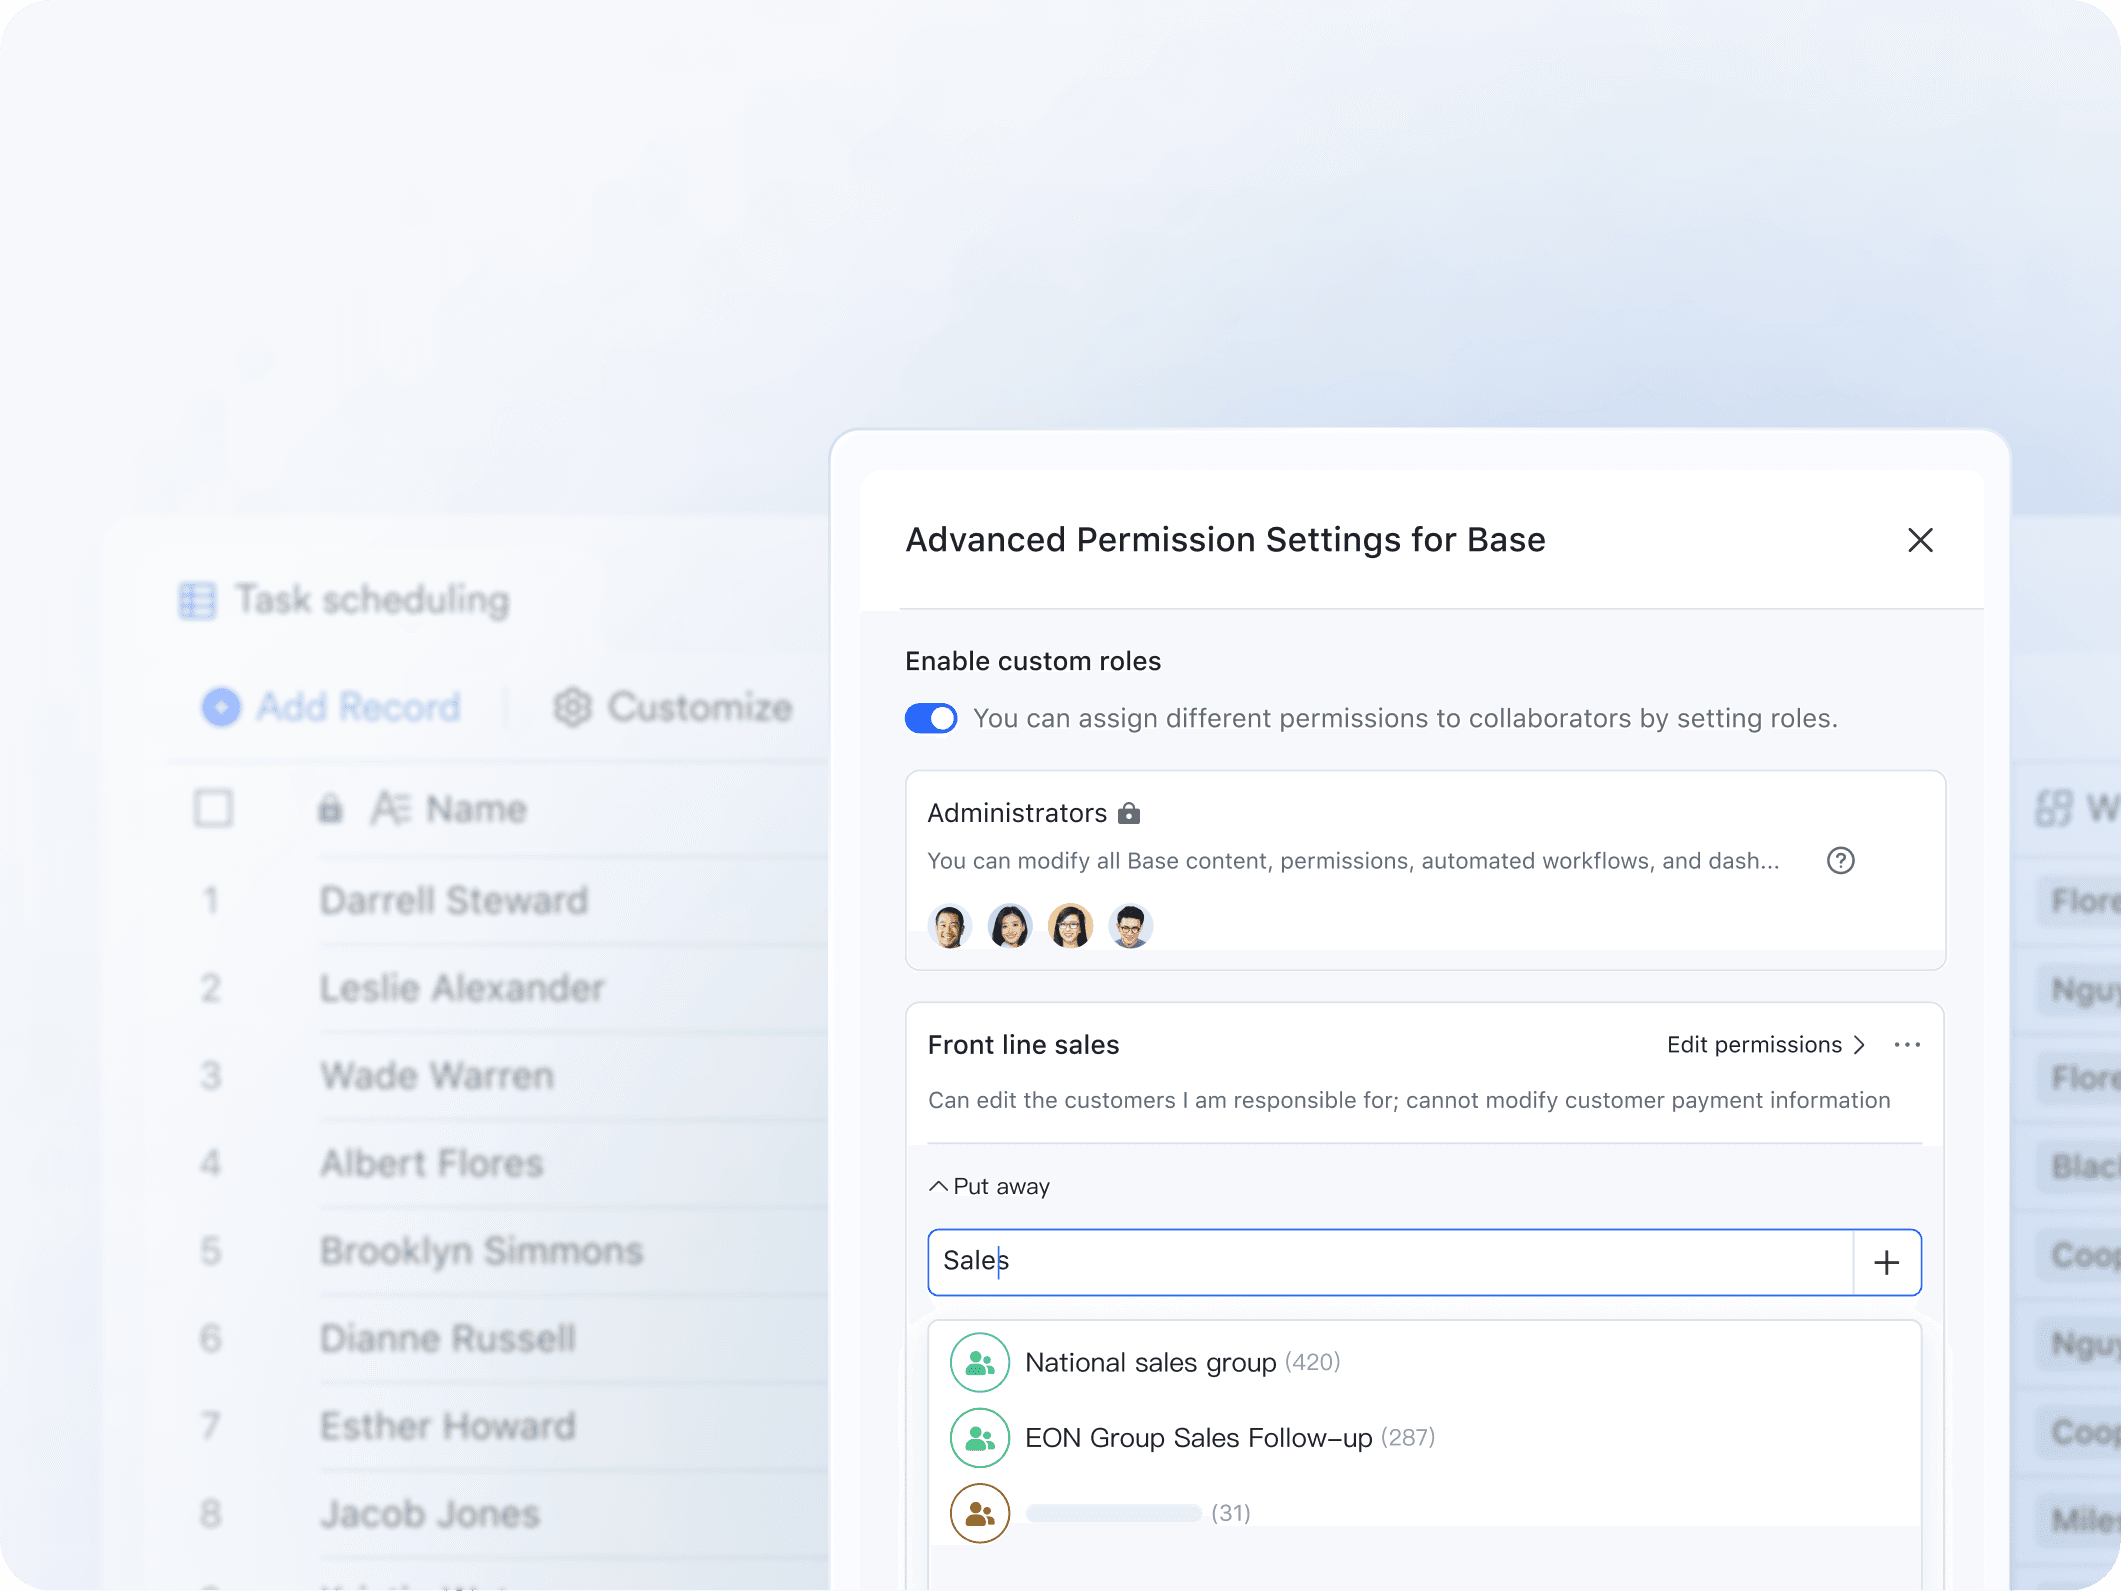The image size is (2121, 1591).
Task: Click the brown group icon with 31 members
Action: coord(979,1513)
